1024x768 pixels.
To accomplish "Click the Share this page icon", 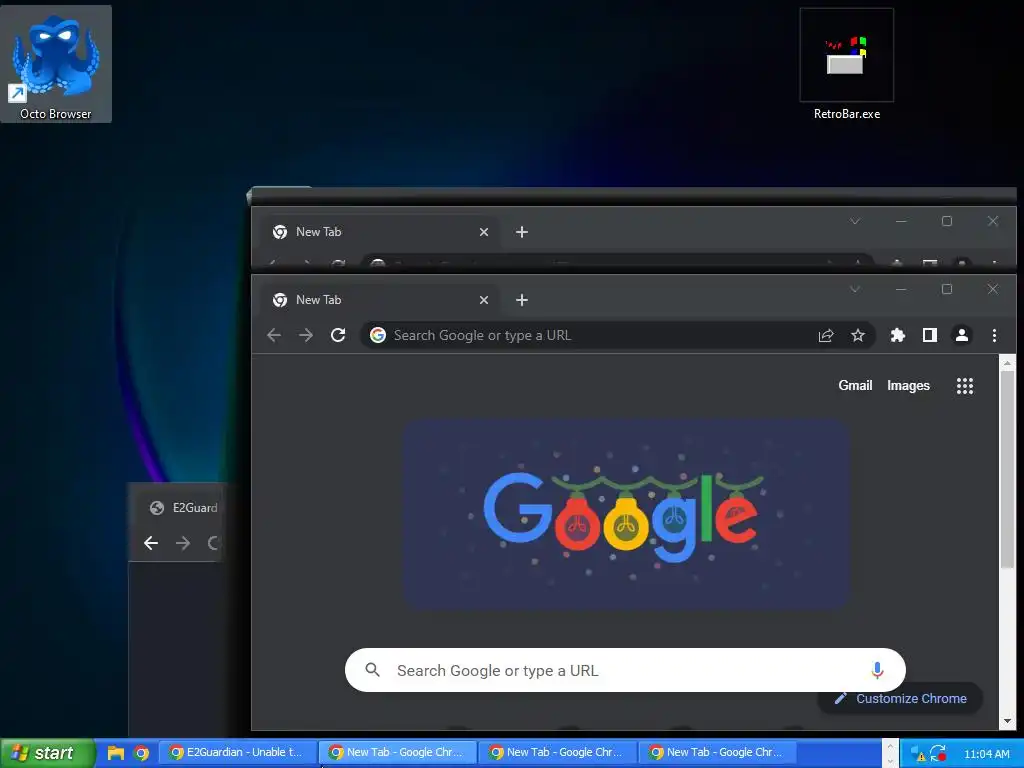I will [x=825, y=335].
